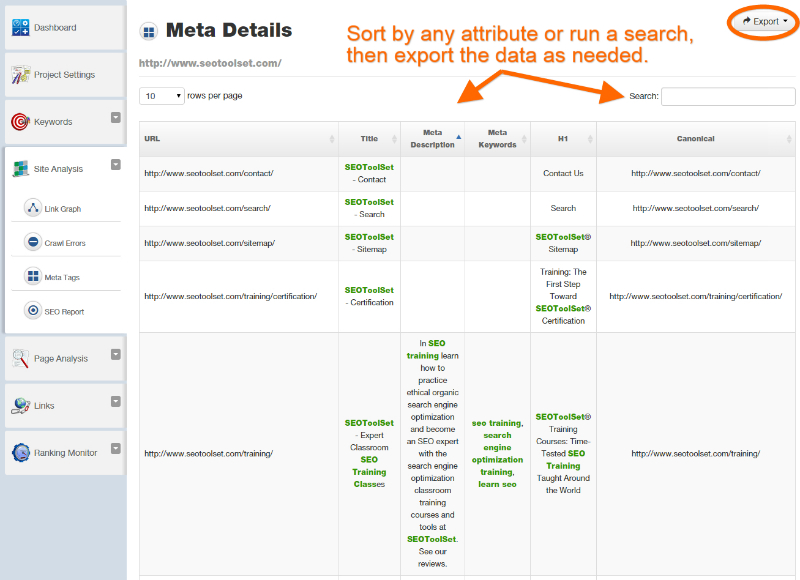Click the Canonical column header label
The width and height of the screenshot is (800, 580).
click(695, 139)
